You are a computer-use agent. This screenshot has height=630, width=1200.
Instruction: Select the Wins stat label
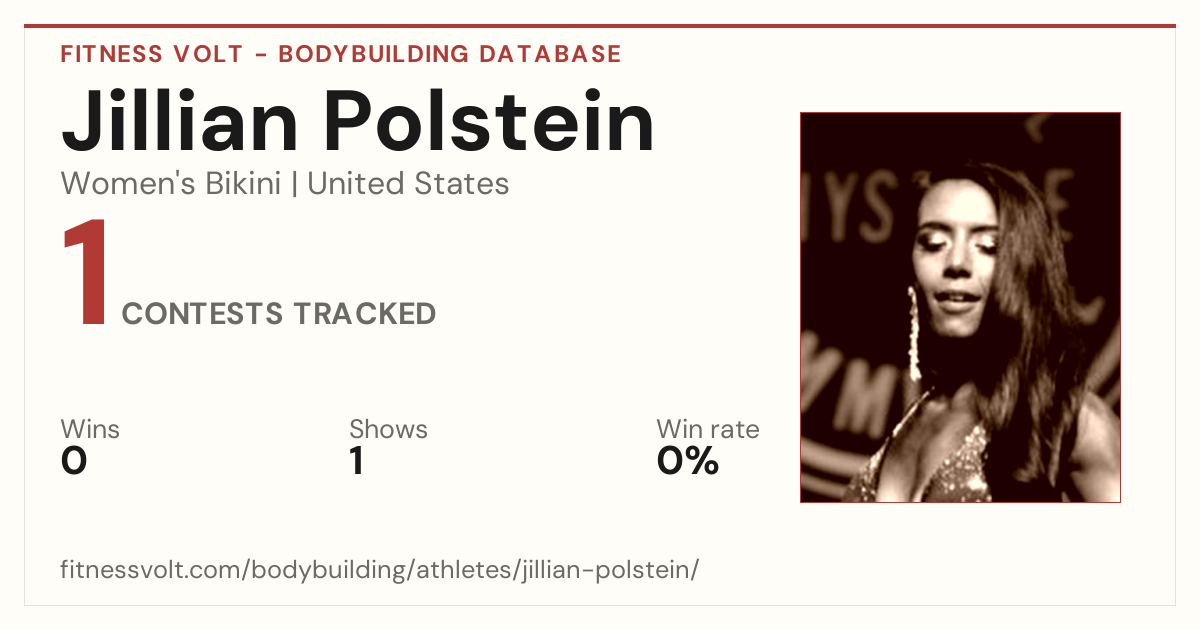pos(90,430)
